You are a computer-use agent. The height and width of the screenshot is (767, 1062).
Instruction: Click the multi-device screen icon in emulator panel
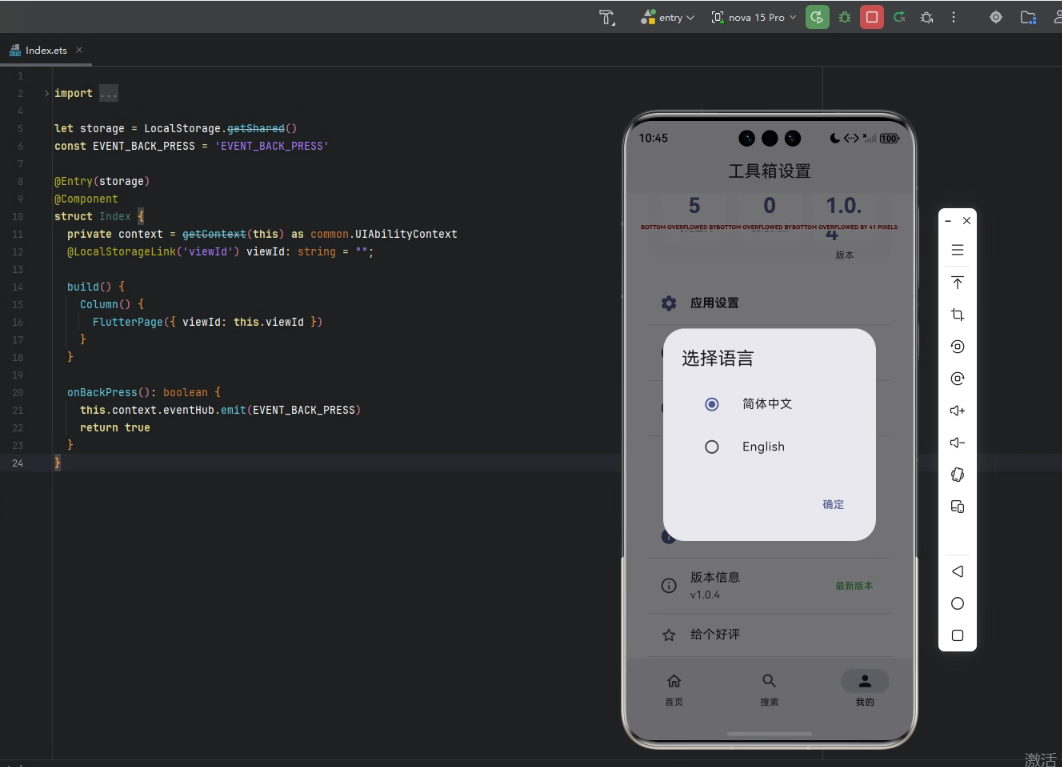point(957,506)
